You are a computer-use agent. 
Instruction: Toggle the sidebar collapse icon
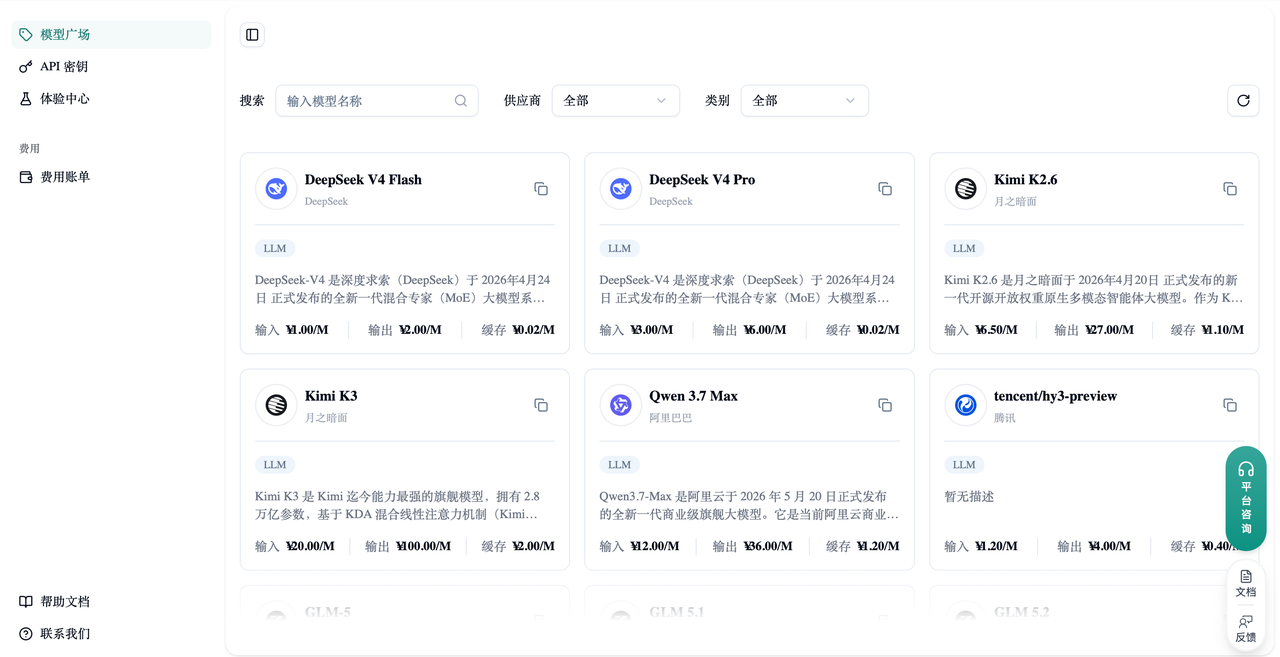pos(252,35)
